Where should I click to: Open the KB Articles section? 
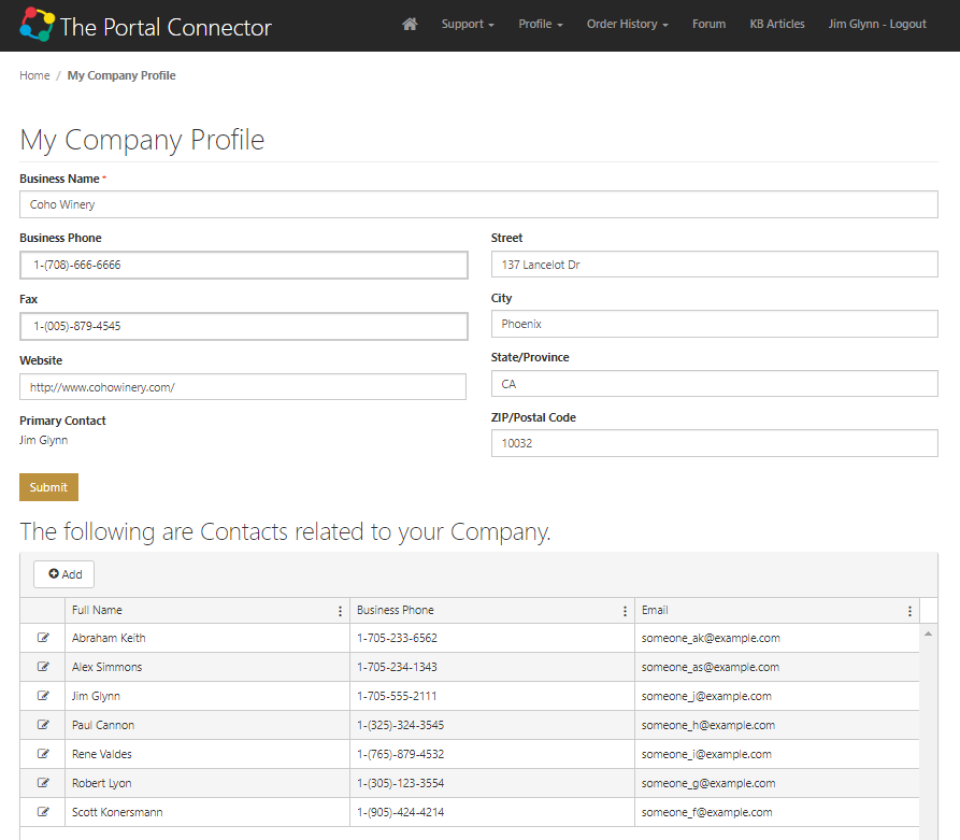(777, 24)
